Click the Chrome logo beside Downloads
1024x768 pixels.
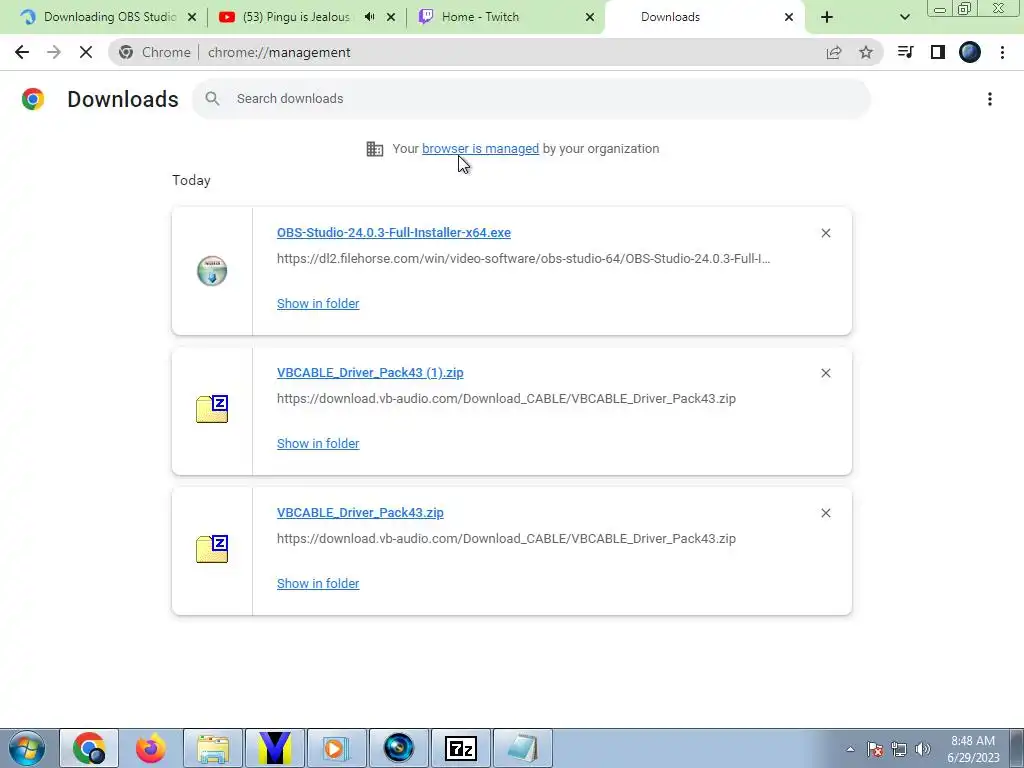click(33, 99)
